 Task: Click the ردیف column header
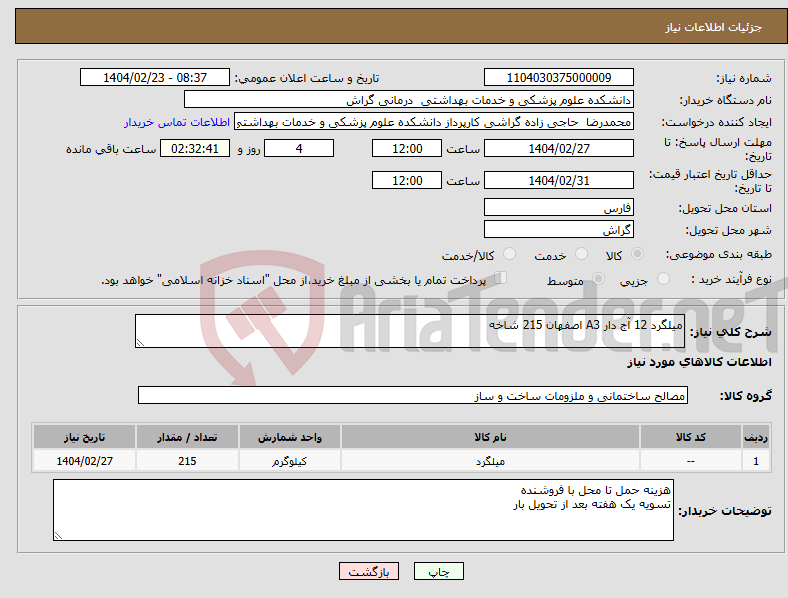[756, 437]
